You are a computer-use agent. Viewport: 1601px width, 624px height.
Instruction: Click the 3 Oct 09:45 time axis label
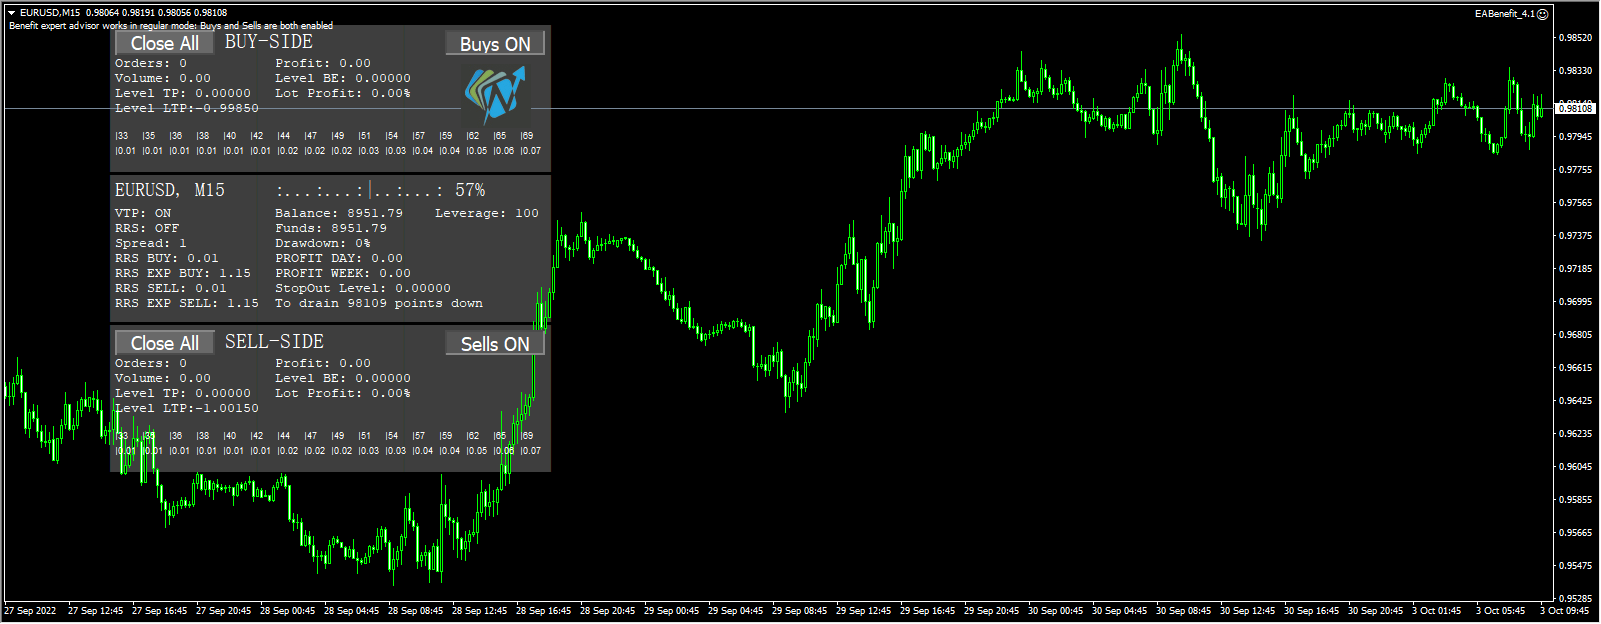(1564, 611)
